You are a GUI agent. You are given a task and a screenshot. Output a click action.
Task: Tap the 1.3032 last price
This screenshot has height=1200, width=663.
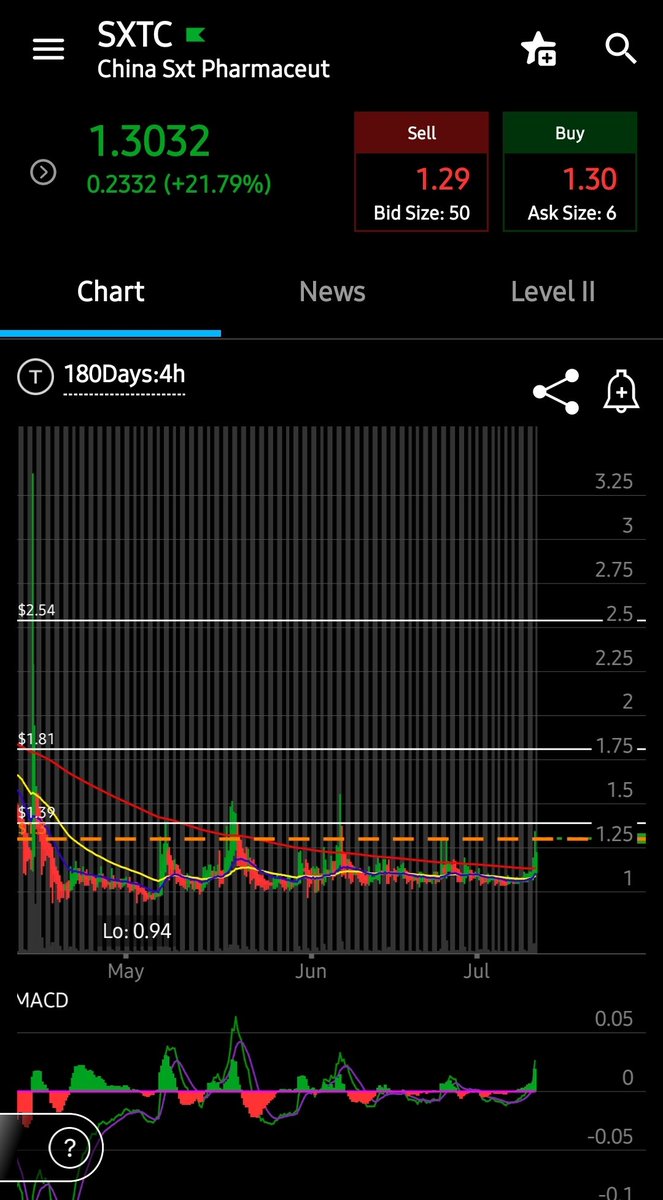click(149, 142)
